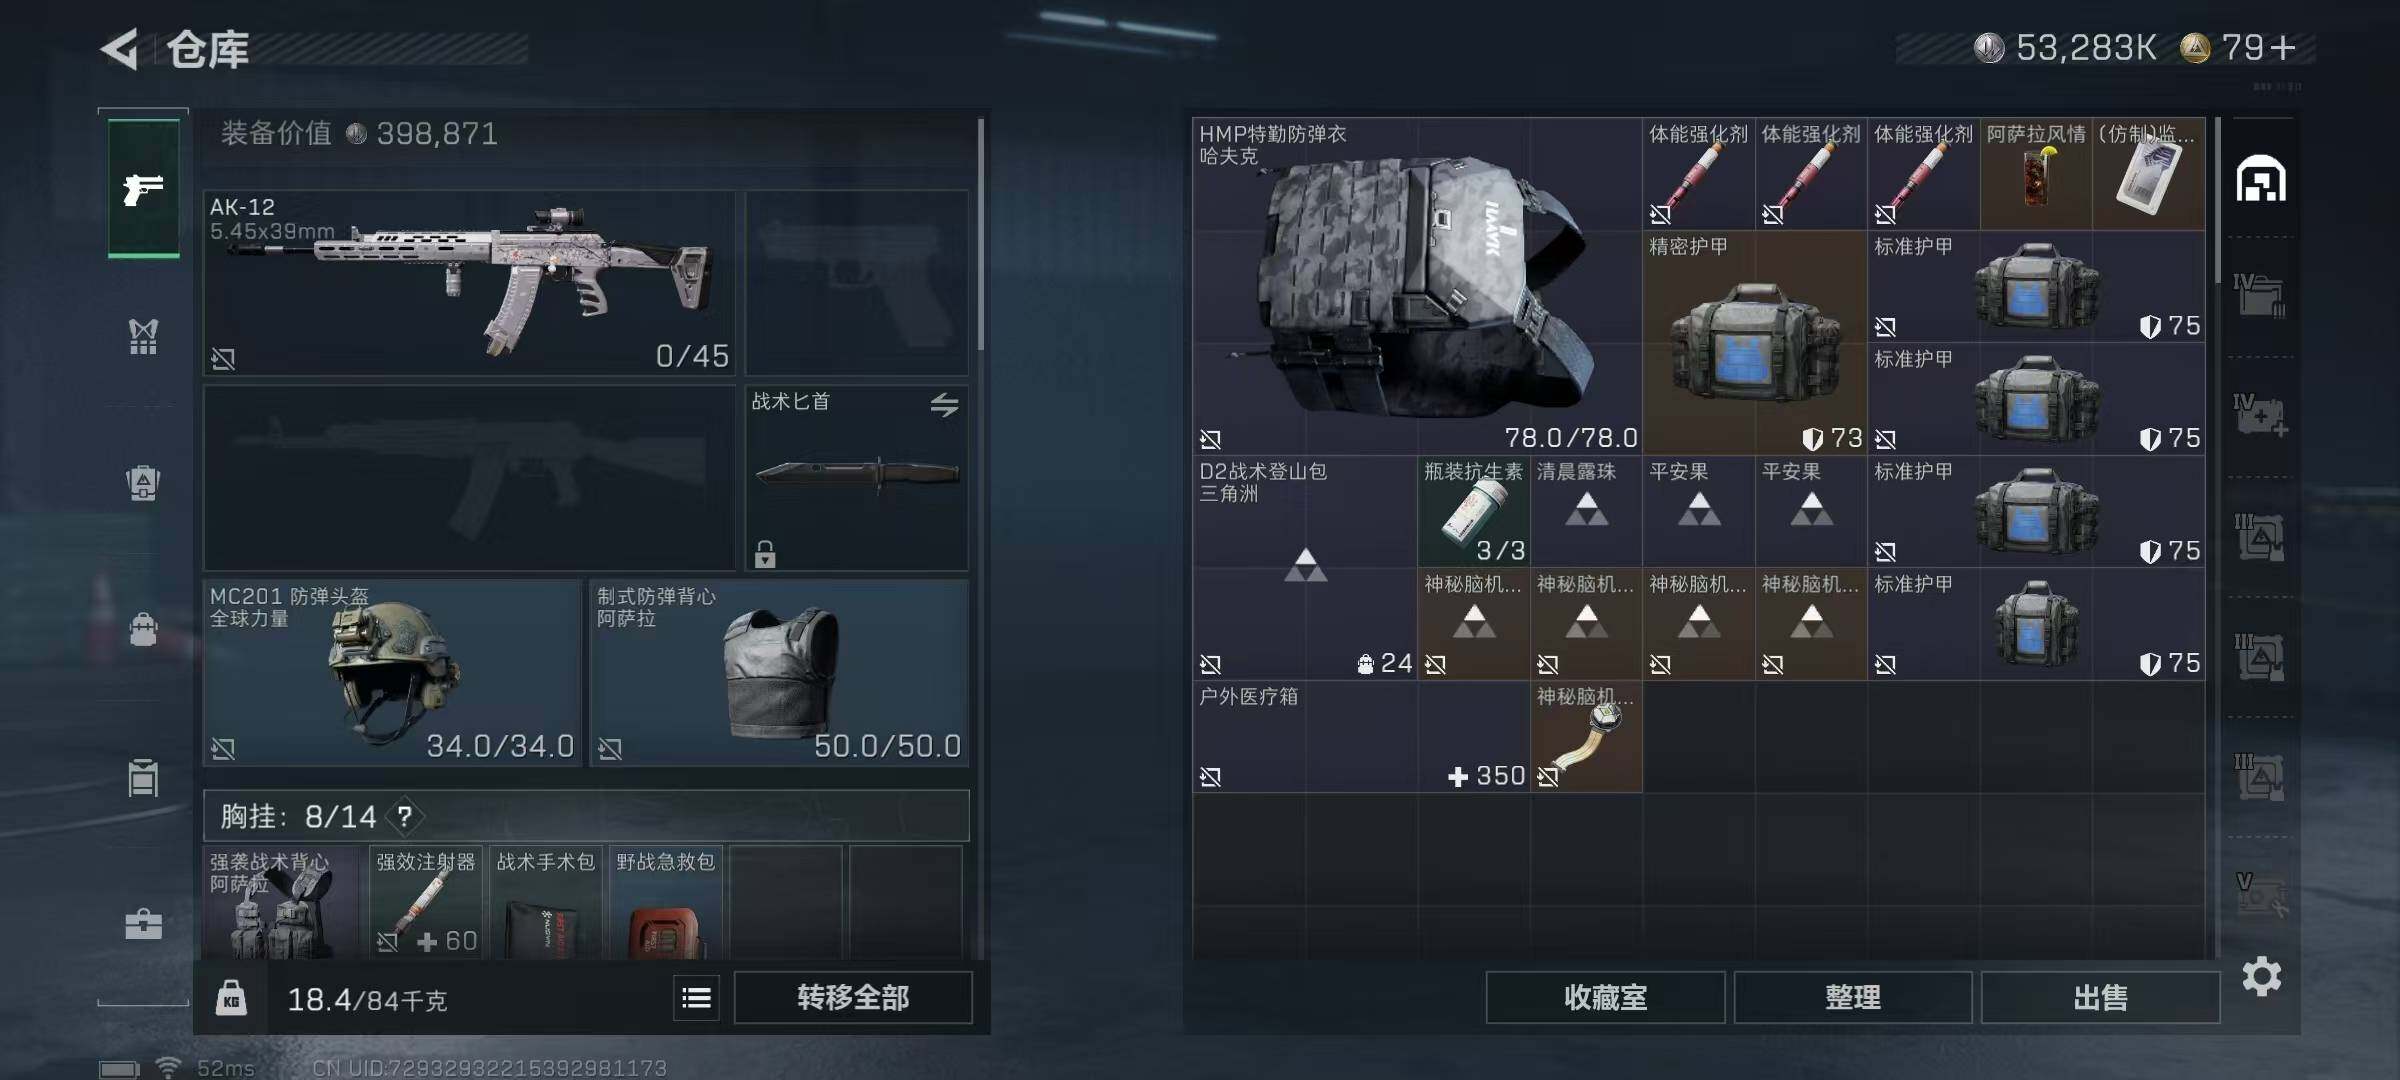The width and height of the screenshot is (2400, 1080).
Task: Click the weight lock KG icon
Action: point(231,998)
